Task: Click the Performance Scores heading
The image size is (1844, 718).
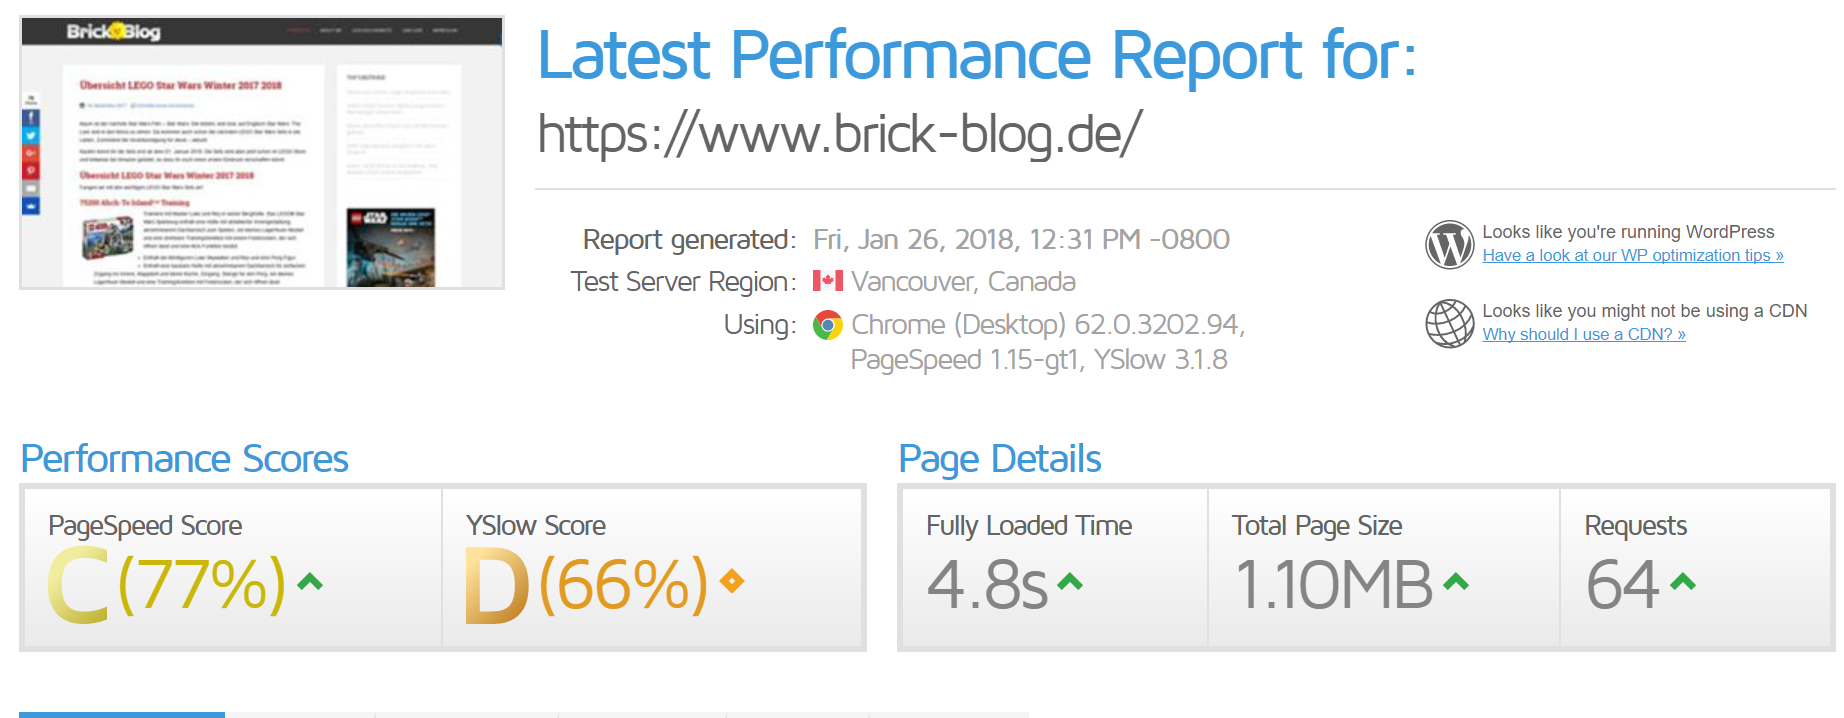Action: [185, 459]
